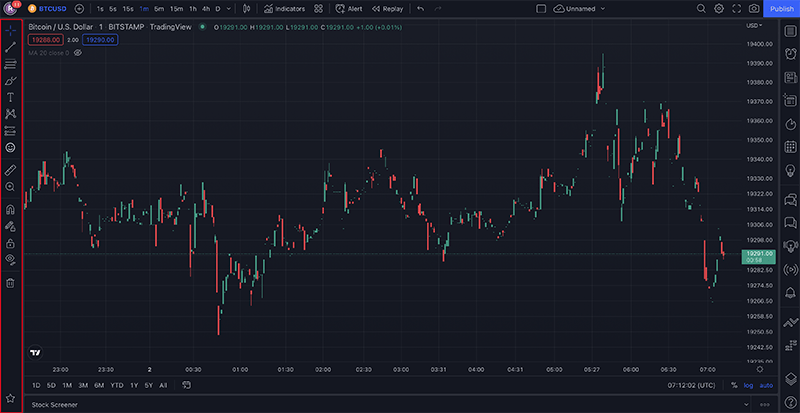Open the help question mark icon
Viewport: 800px width, 413px height.
[x=791, y=403]
